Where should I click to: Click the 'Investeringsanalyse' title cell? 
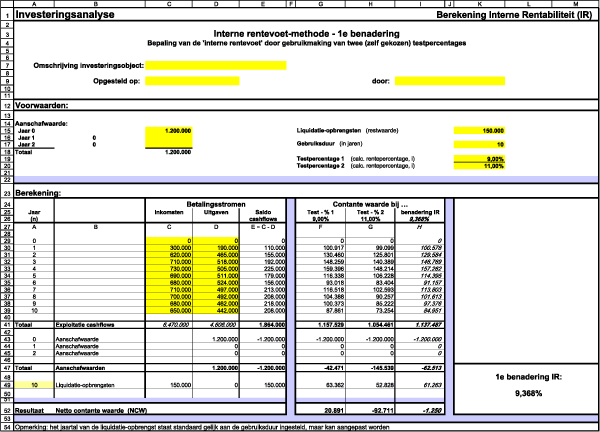tap(65, 15)
